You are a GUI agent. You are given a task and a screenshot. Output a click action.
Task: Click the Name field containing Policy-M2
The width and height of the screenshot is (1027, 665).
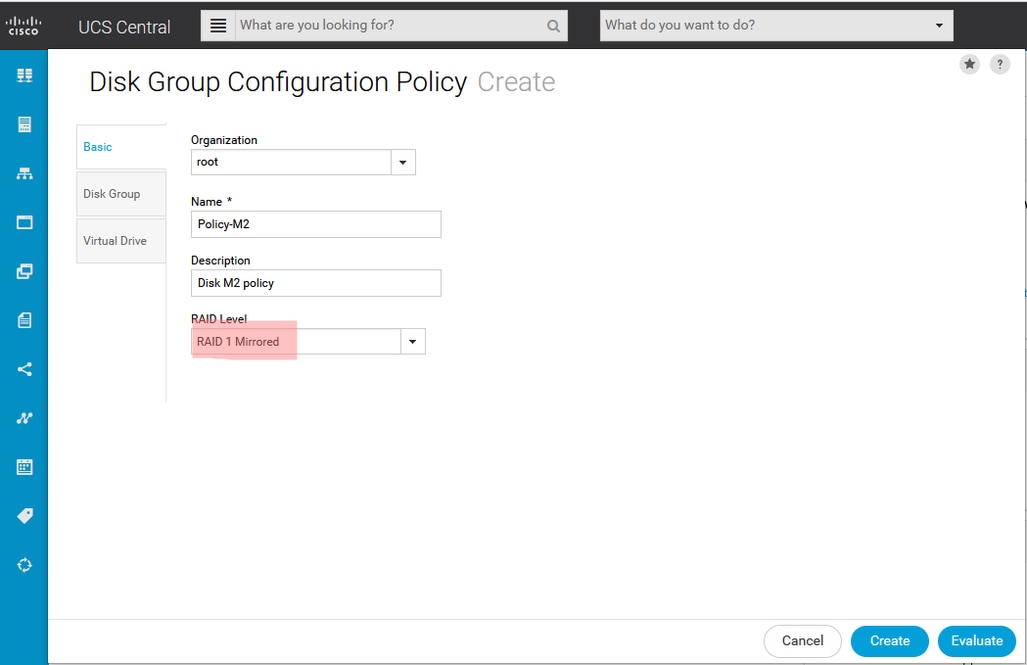(x=316, y=224)
